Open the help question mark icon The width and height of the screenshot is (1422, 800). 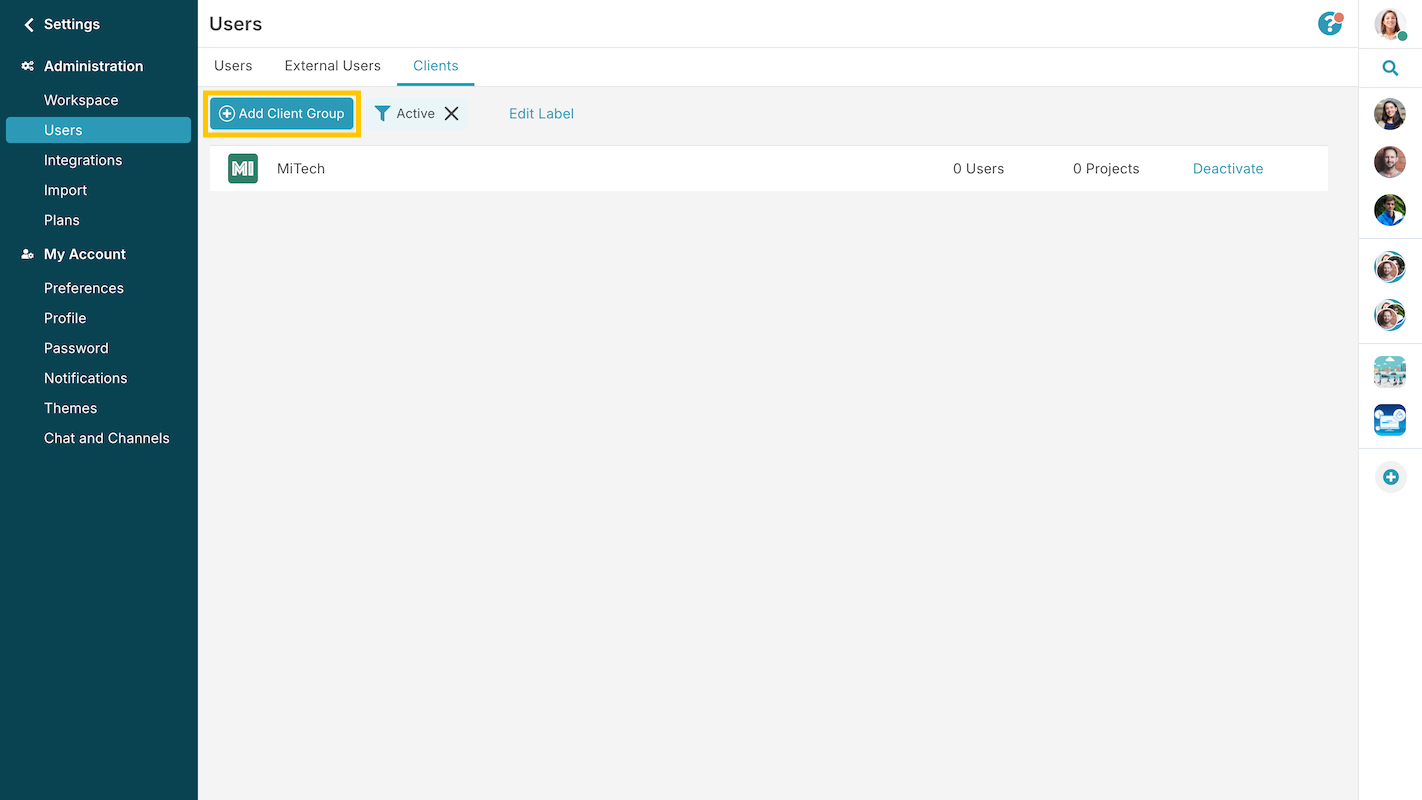click(1330, 23)
